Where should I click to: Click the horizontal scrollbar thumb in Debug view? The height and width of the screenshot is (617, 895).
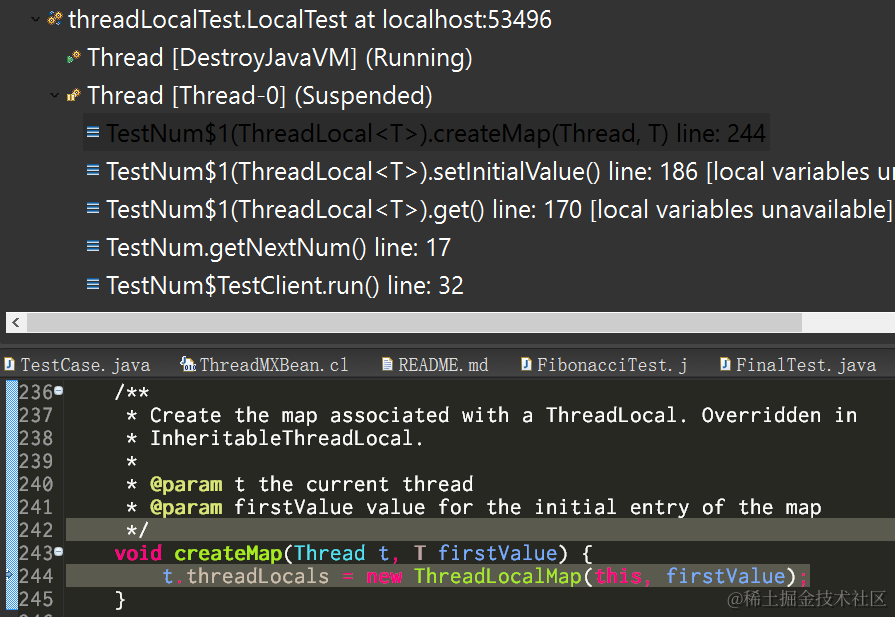(414, 322)
